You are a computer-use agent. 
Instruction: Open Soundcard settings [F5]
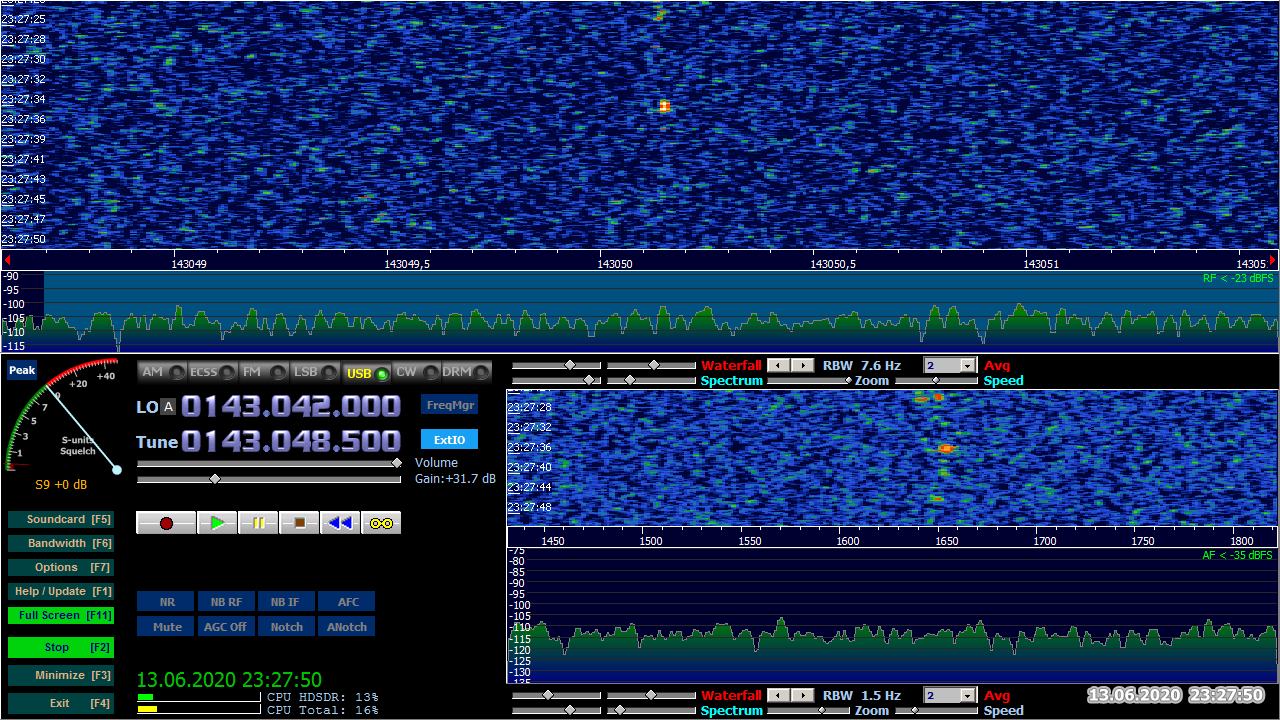pyautogui.click(x=61, y=519)
